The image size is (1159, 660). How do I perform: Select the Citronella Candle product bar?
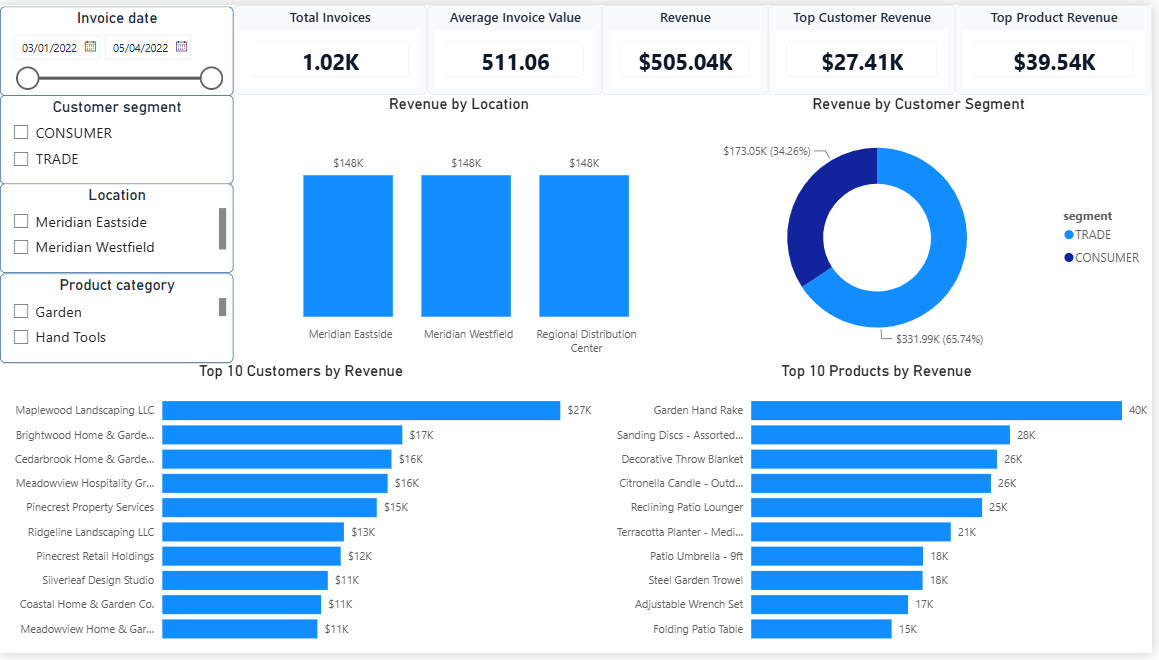871,483
